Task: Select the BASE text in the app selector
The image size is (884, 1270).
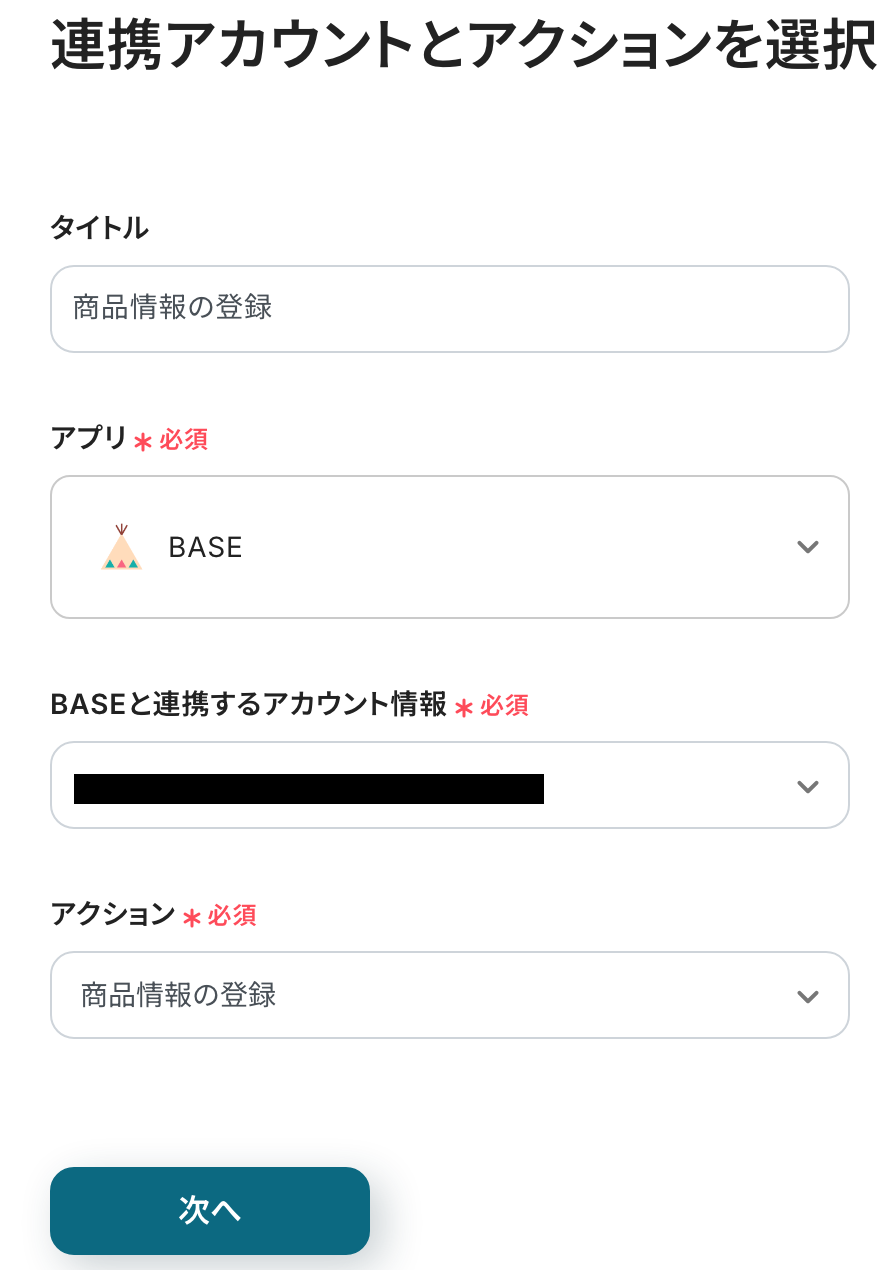Action: pyautogui.click(x=206, y=548)
